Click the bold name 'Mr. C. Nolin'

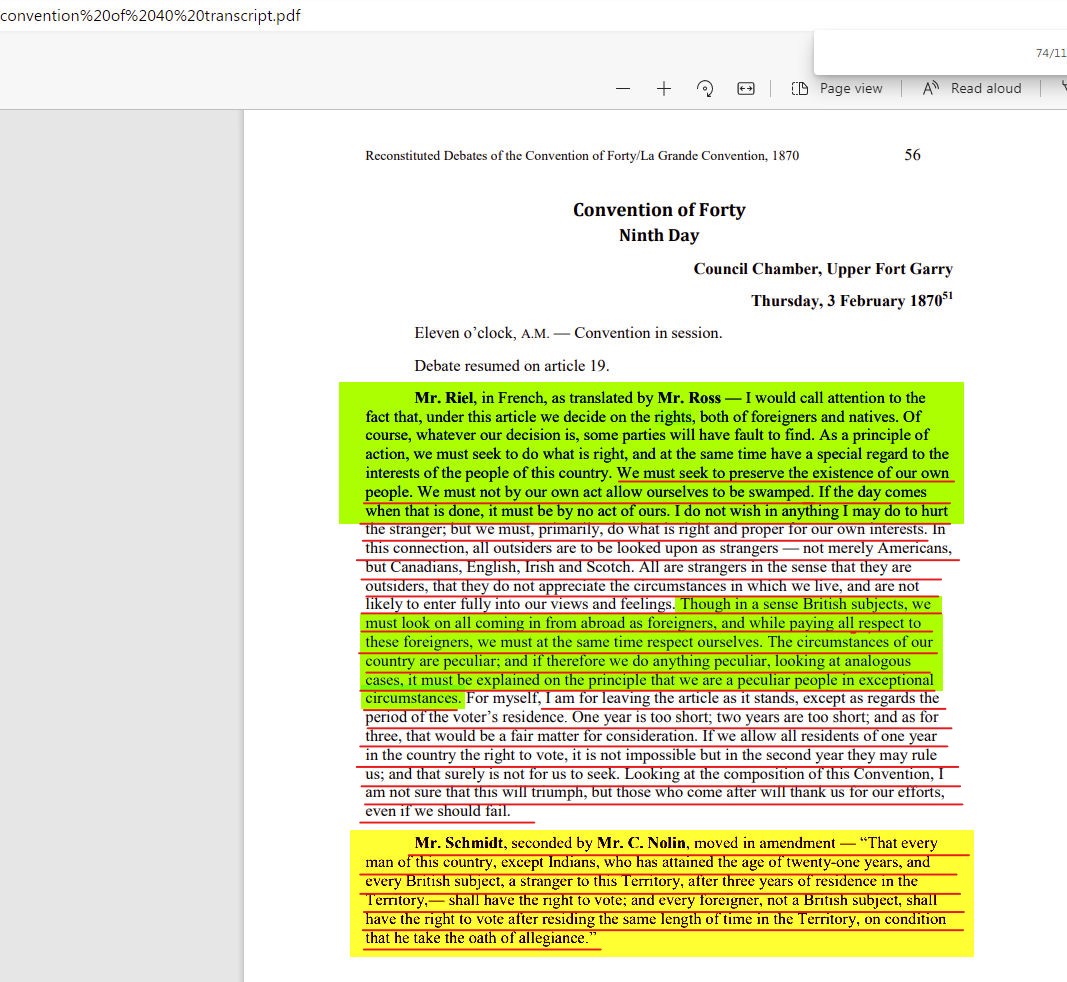pyautogui.click(x=641, y=842)
